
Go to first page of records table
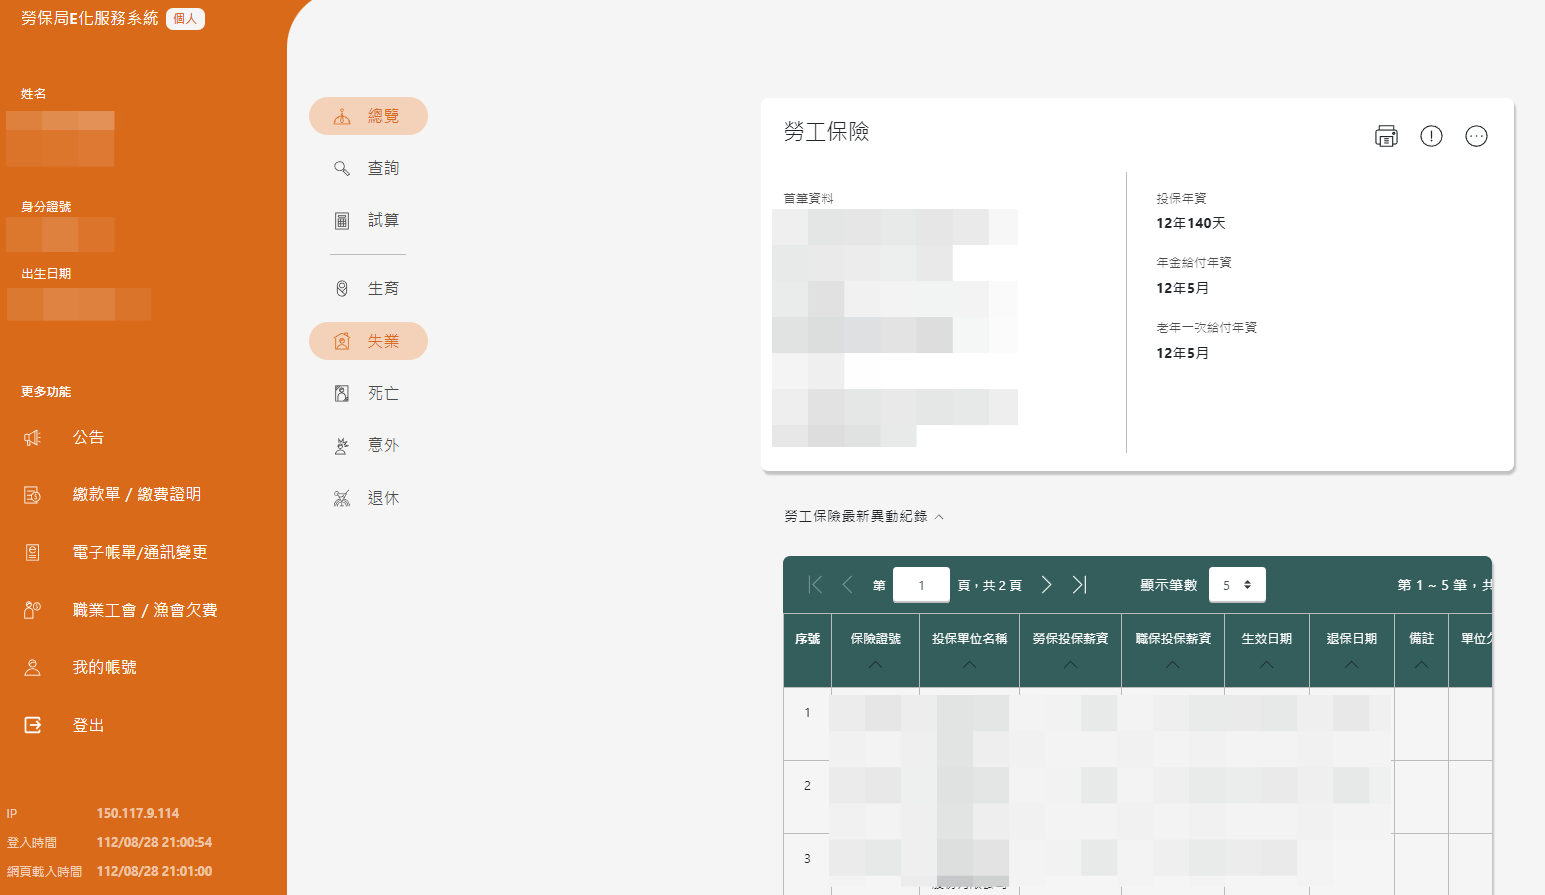[815, 585]
